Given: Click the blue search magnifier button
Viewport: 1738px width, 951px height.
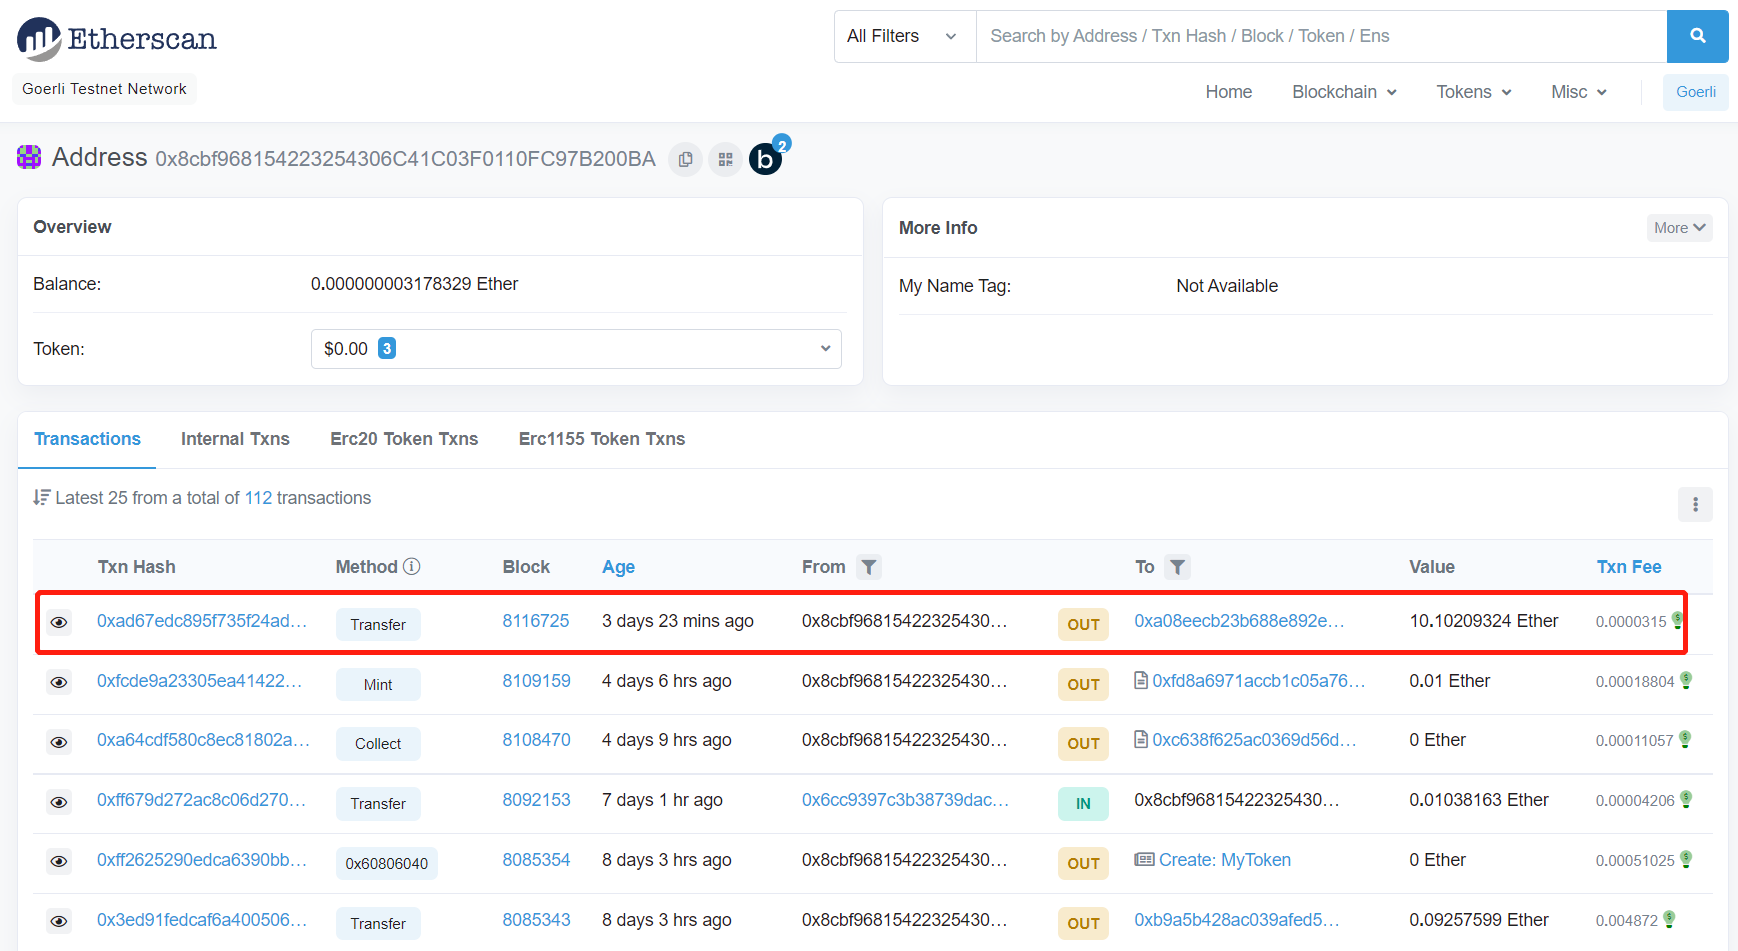Looking at the screenshot, I should (x=1697, y=36).
